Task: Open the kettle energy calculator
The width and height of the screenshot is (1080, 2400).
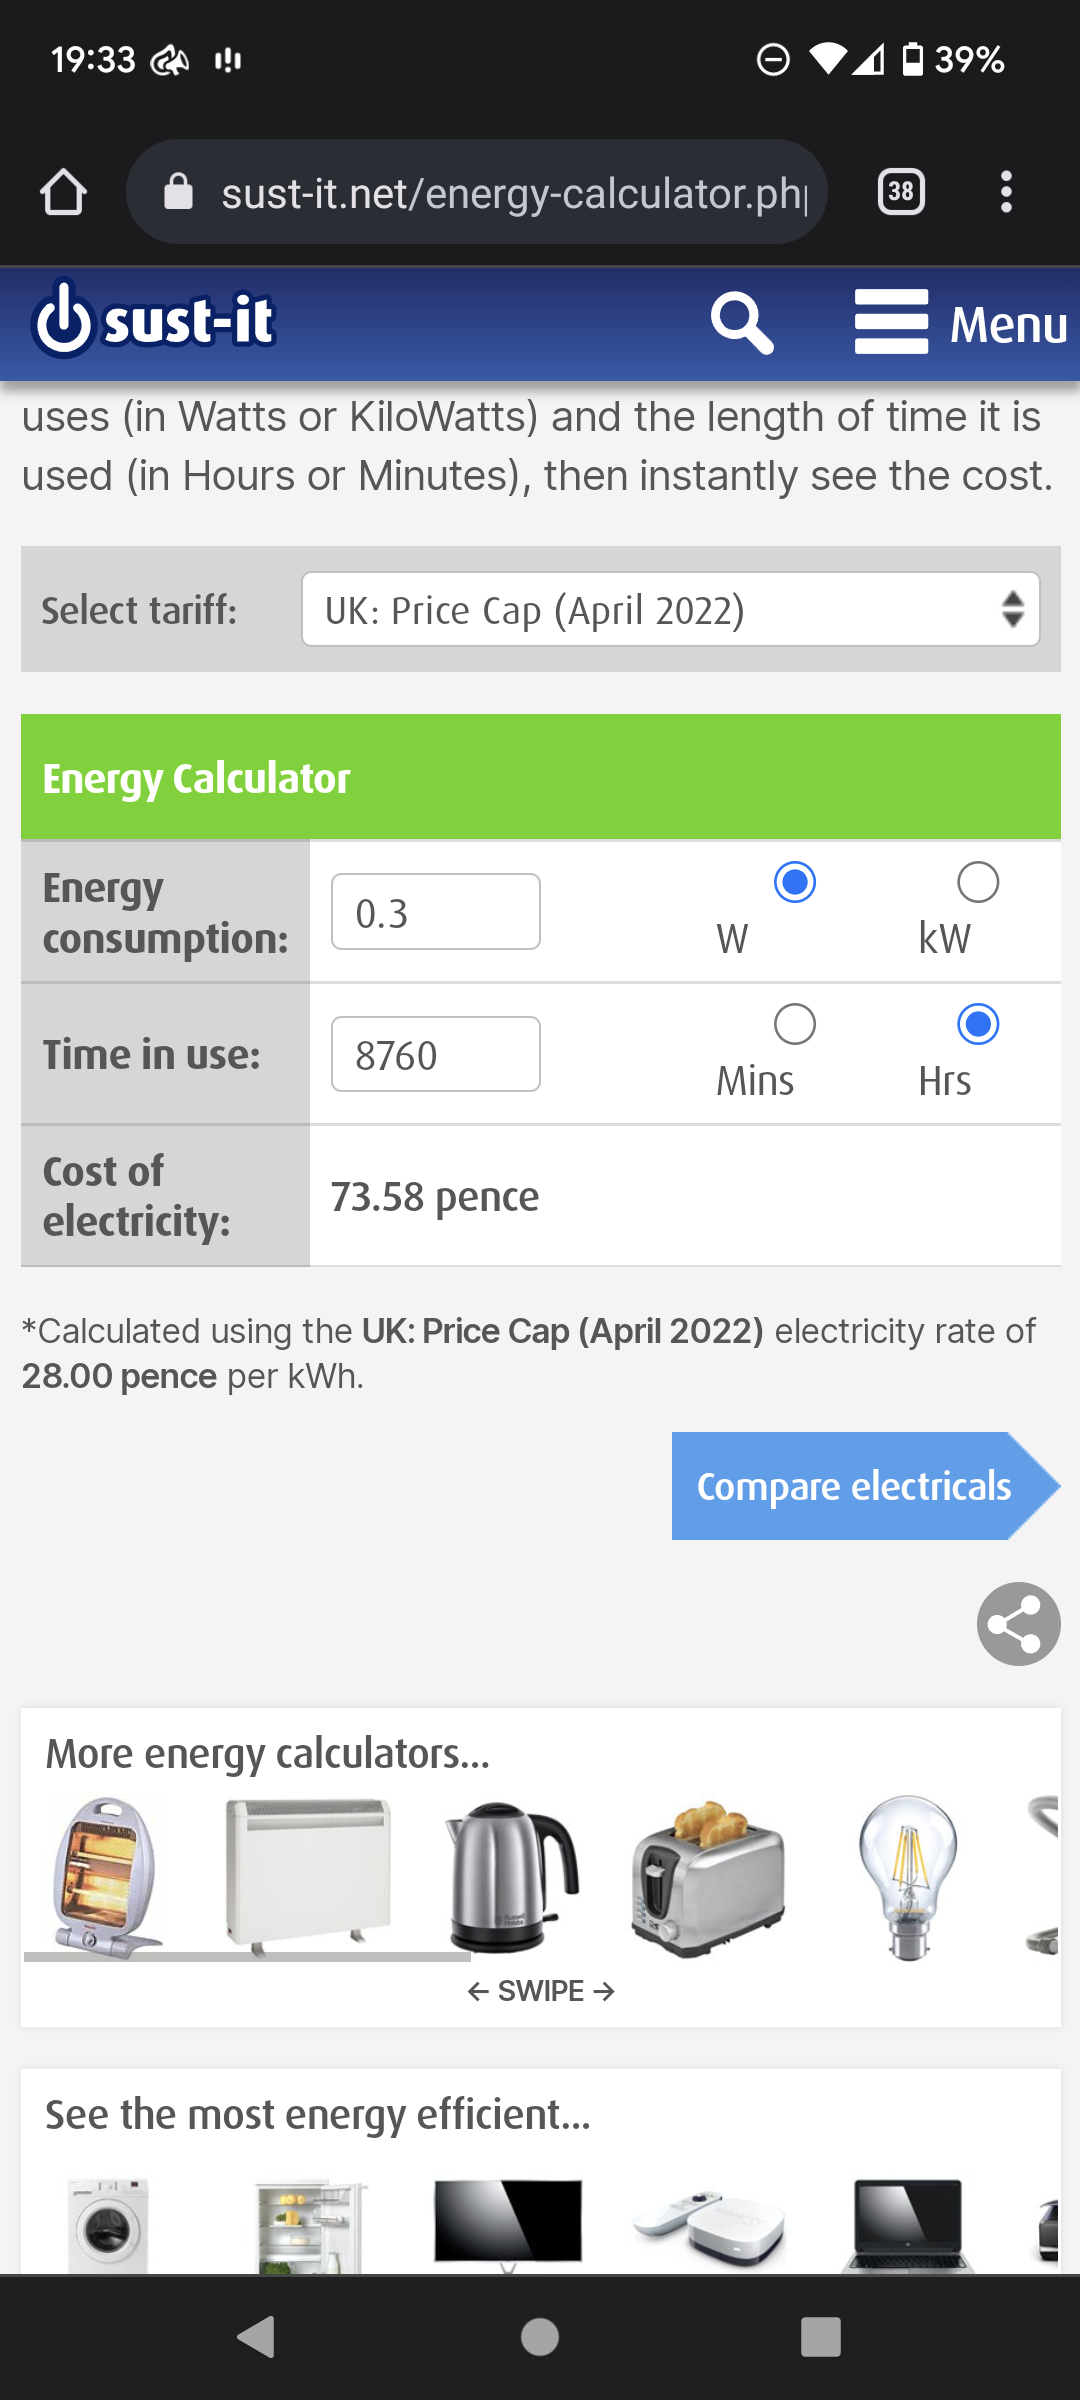Action: [x=512, y=1876]
